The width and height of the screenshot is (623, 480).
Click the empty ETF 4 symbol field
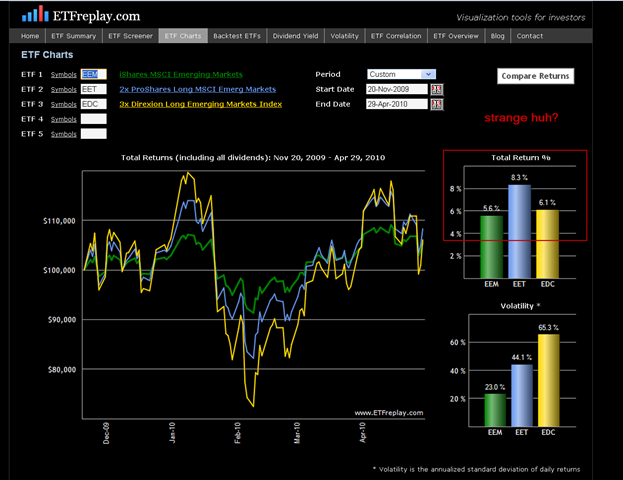pyautogui.click(x=94, y=119)
